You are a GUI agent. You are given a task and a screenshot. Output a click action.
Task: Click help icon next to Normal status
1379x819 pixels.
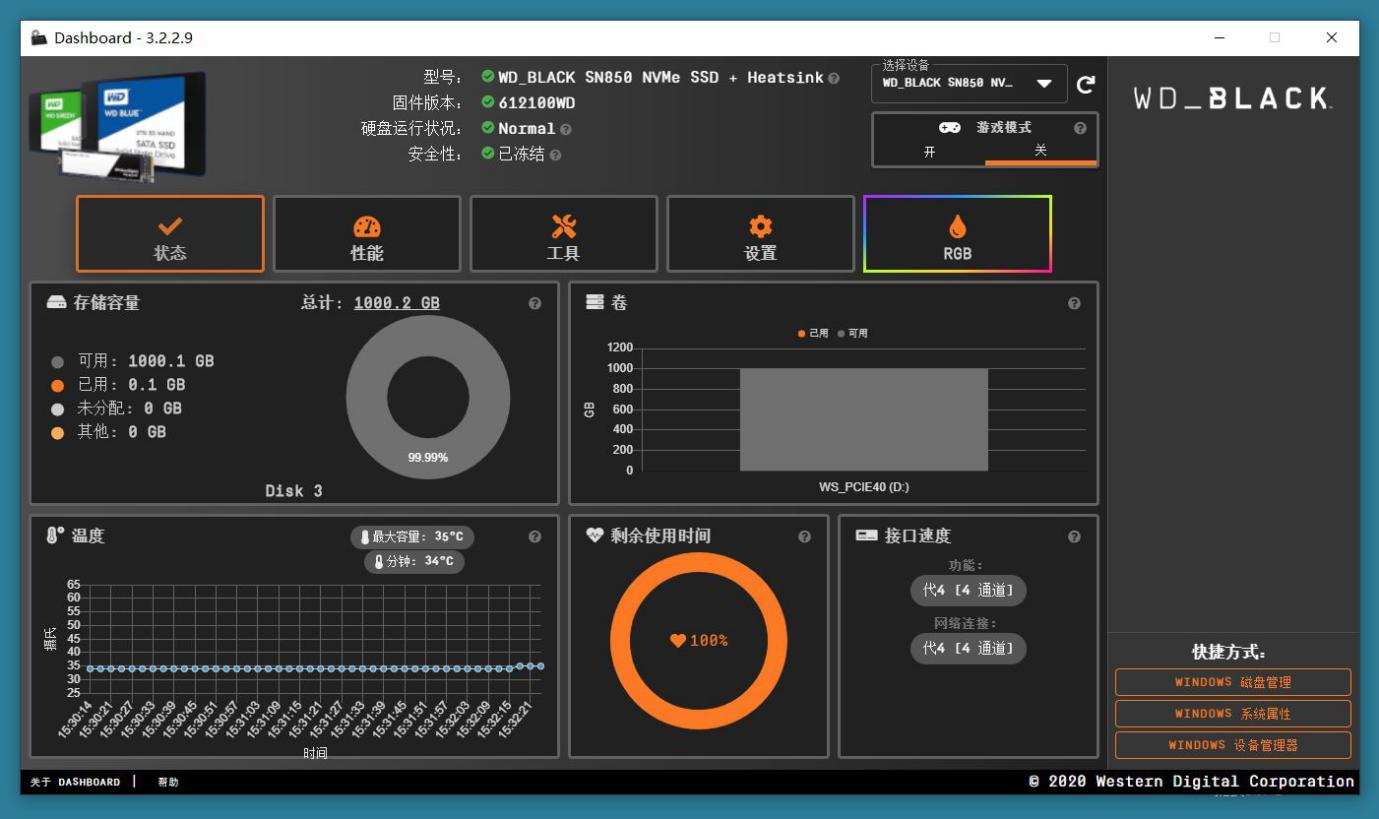point(566,129)
